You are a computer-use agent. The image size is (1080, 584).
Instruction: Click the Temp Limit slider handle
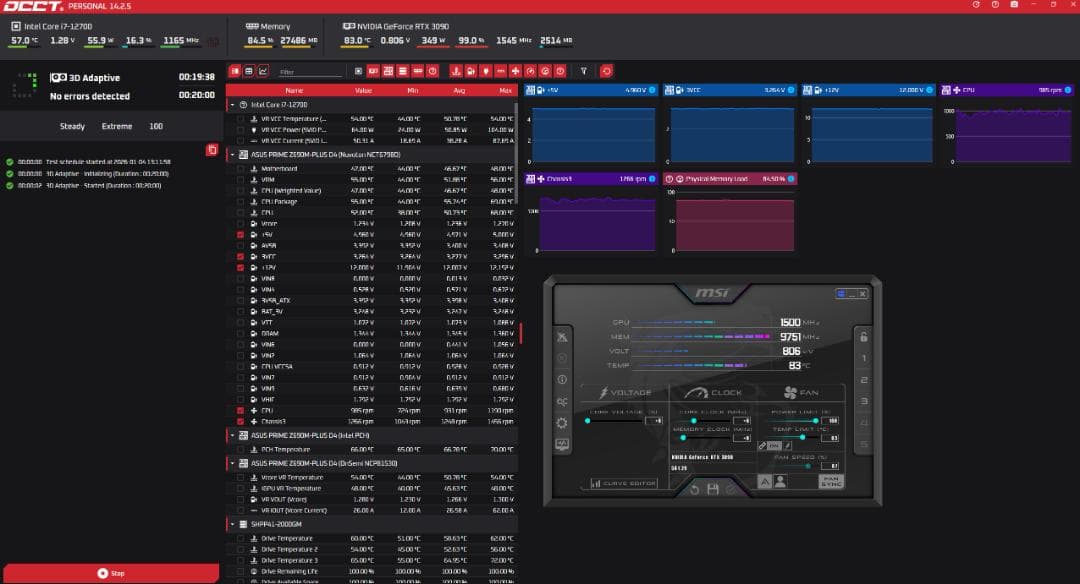pos(804,438)
